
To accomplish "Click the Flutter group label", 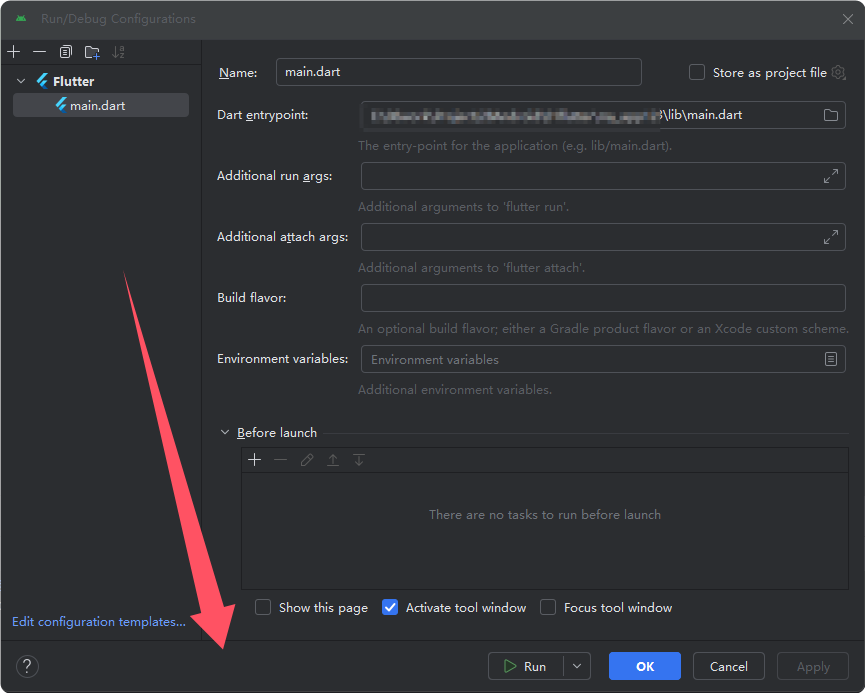I will point(73,81).
